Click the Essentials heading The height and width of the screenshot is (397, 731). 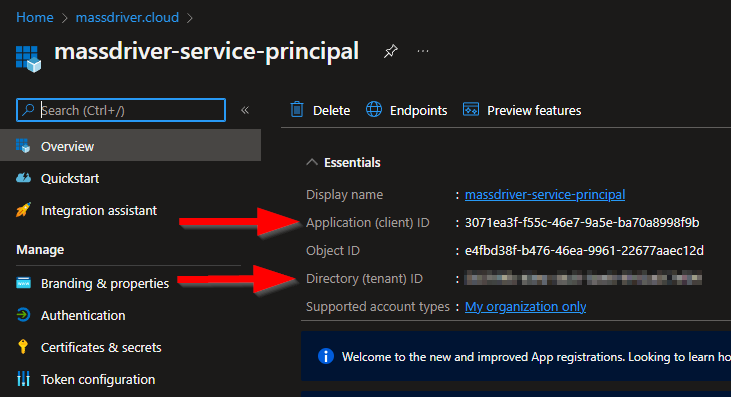click(352, 162)
